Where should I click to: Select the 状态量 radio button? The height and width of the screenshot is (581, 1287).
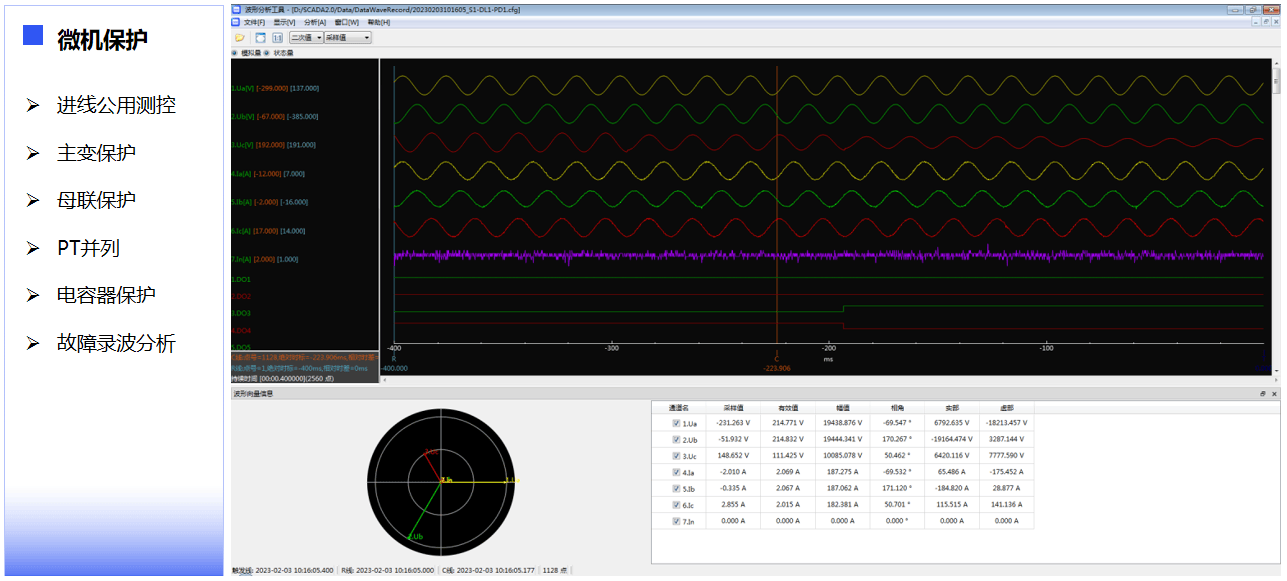coord(268,52)
